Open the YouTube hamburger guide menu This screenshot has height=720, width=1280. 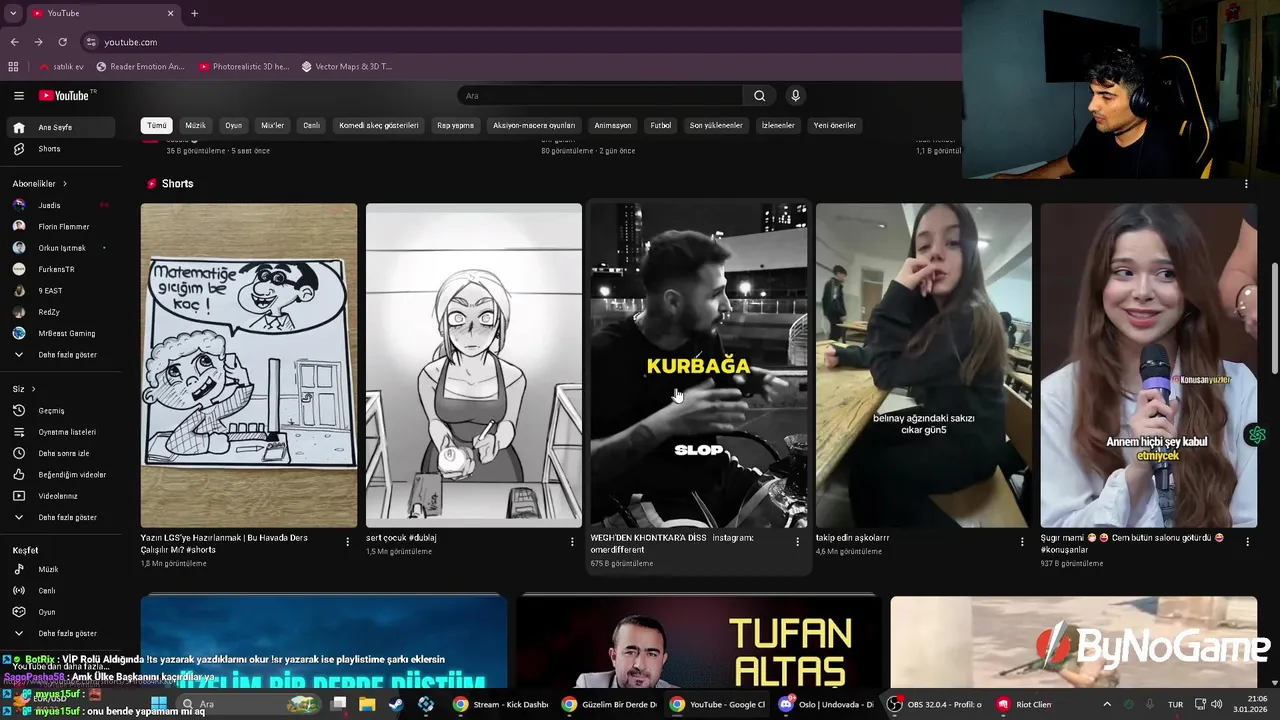pos(18,96)
